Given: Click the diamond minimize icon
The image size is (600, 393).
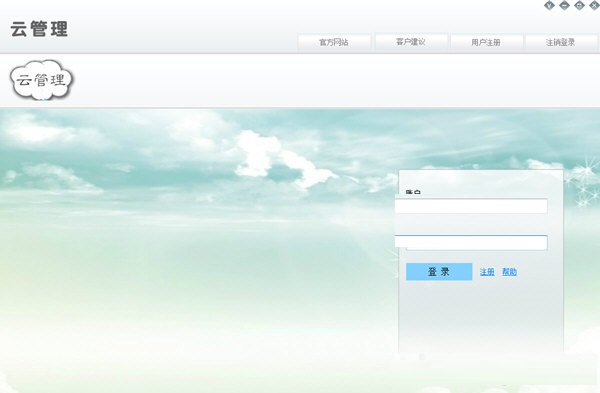Looking at the screenshot, I should [564, 5].
